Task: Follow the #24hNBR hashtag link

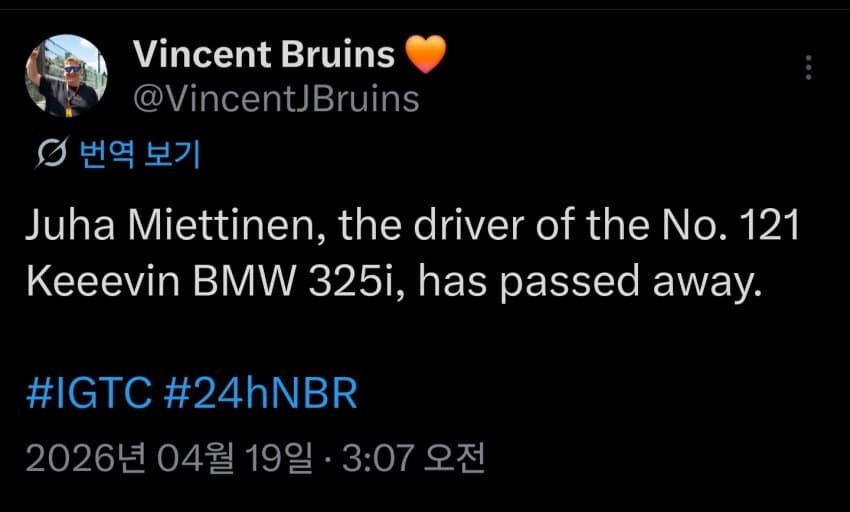Action: [x=259, y=394]
